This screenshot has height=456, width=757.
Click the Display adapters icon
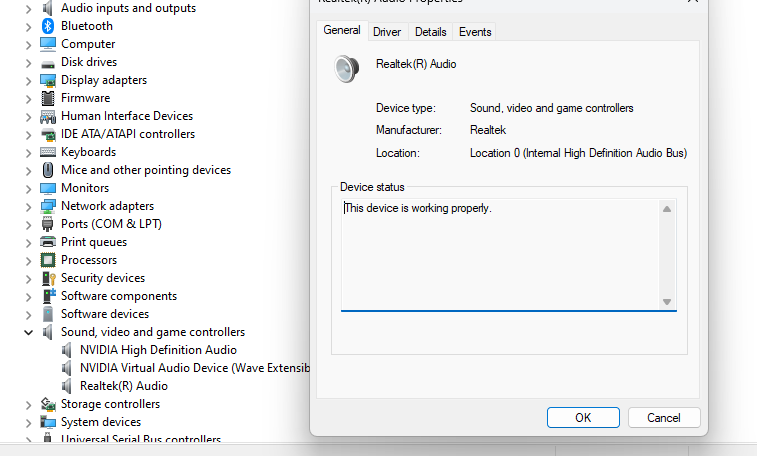click(48, 80)
